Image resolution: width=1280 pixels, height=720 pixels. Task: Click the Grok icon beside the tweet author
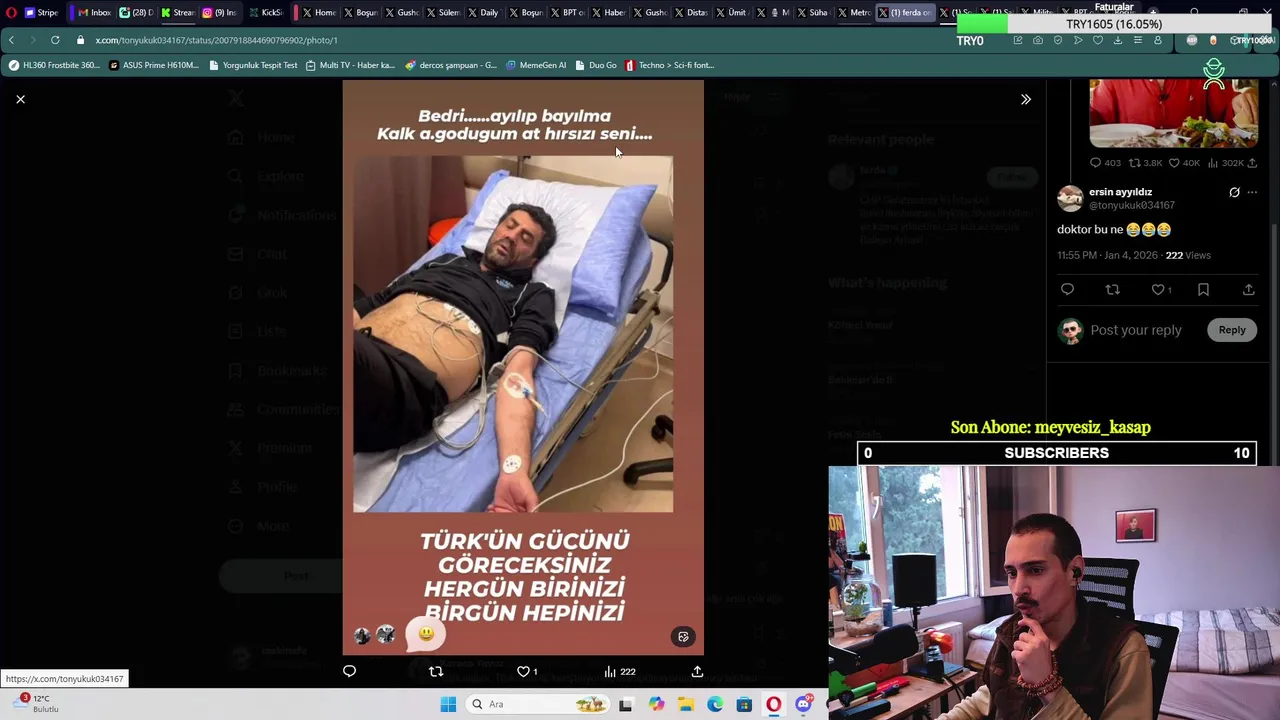tap(1234, 192)
